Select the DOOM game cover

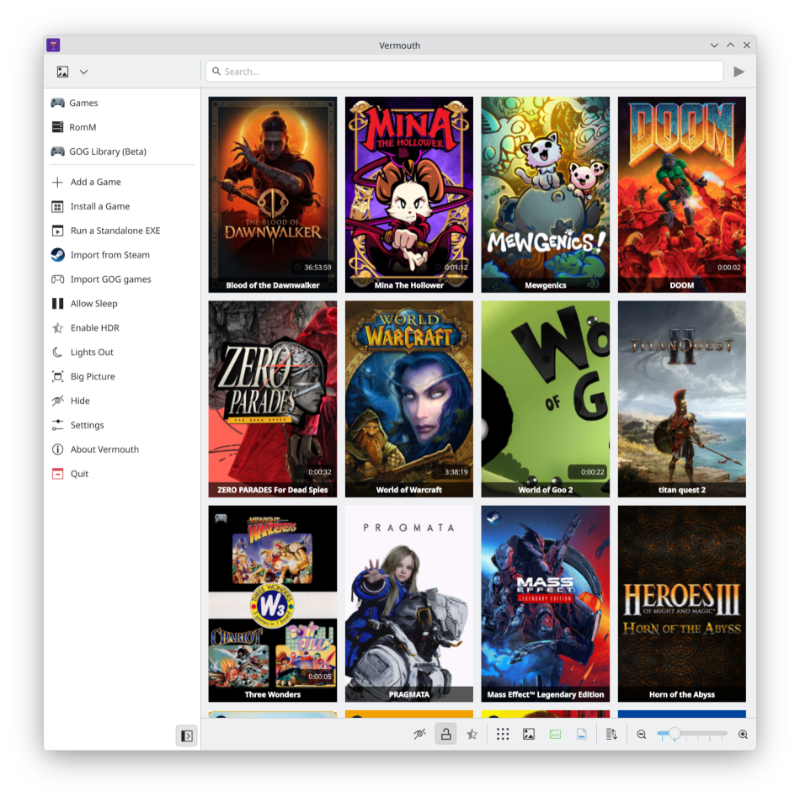pyautogui.click(x=682, y=194)
